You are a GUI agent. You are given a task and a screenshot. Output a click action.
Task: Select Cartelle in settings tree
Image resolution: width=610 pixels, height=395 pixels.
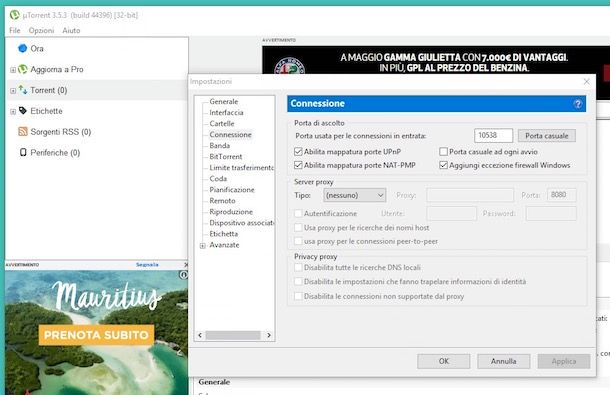pos(222,123)
